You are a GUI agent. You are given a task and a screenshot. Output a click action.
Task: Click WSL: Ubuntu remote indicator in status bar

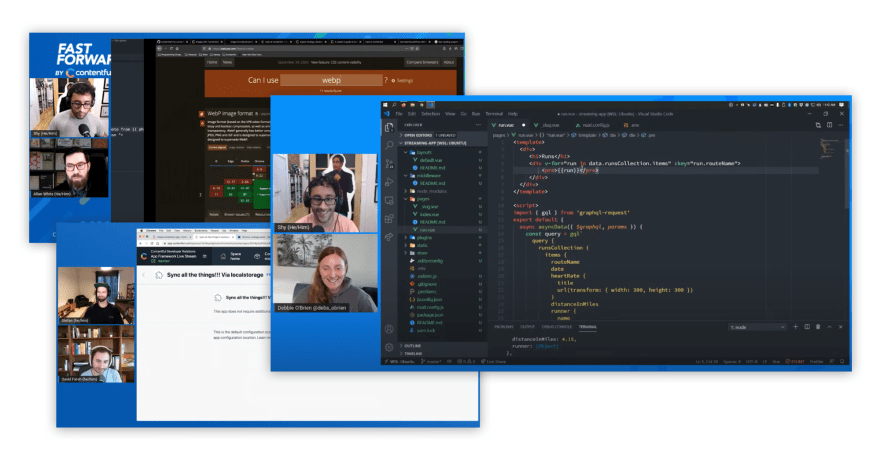[x=400, y=362]
